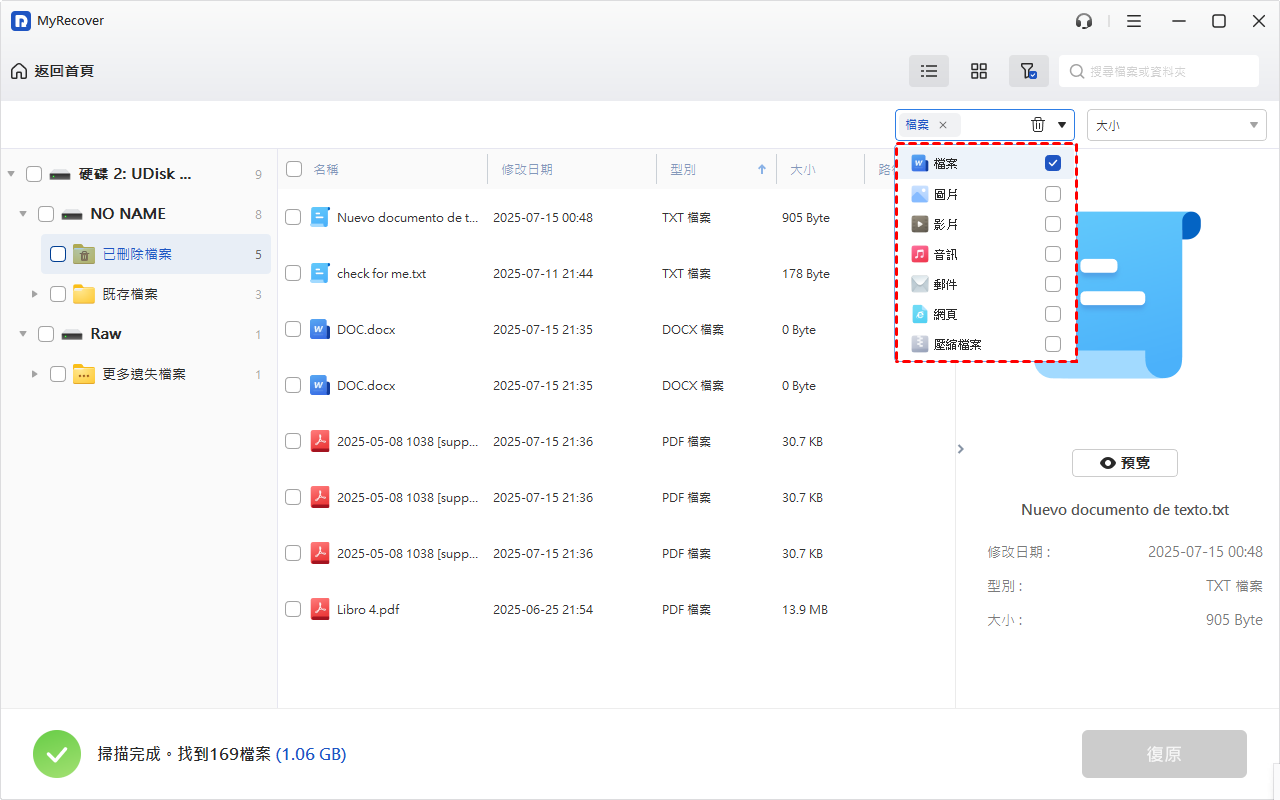Collapse the 硬碟 2: UDisk tree node
1280x800 pixels.
click(11, 174)
